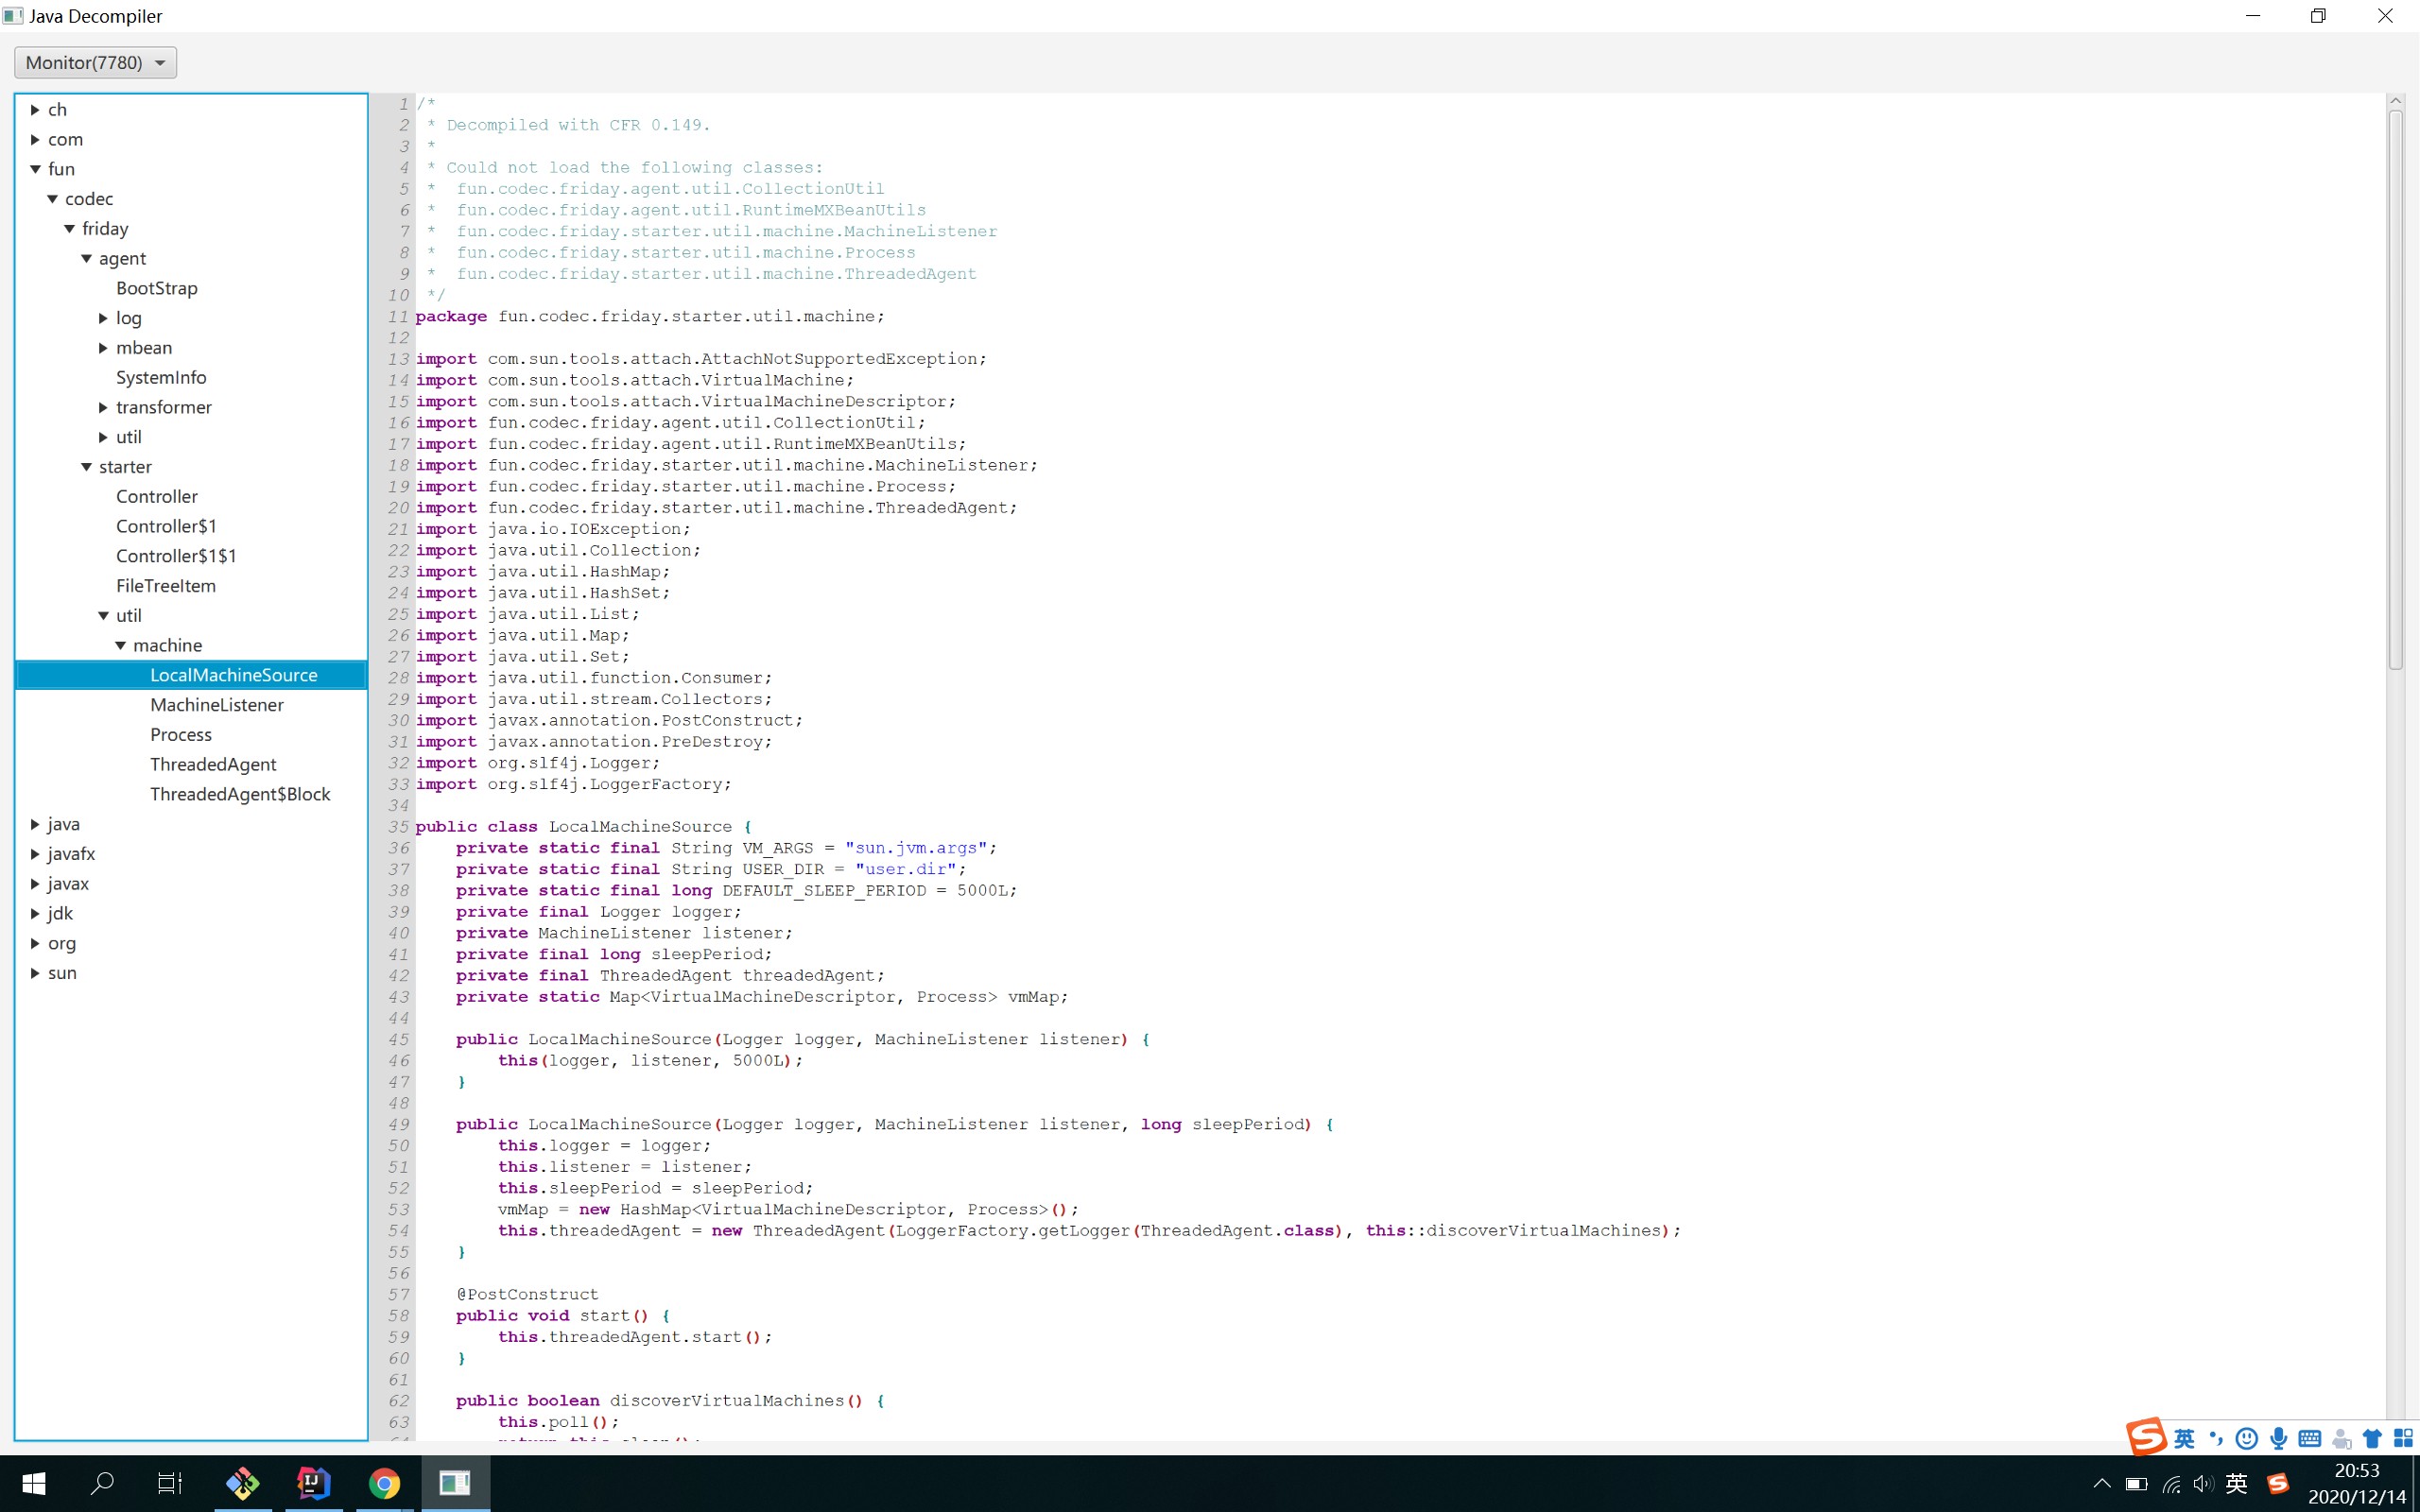Launch IntelliJ IDEA from the taskbar
The image size is (2420, 1512).
[x=313, y=1483]
